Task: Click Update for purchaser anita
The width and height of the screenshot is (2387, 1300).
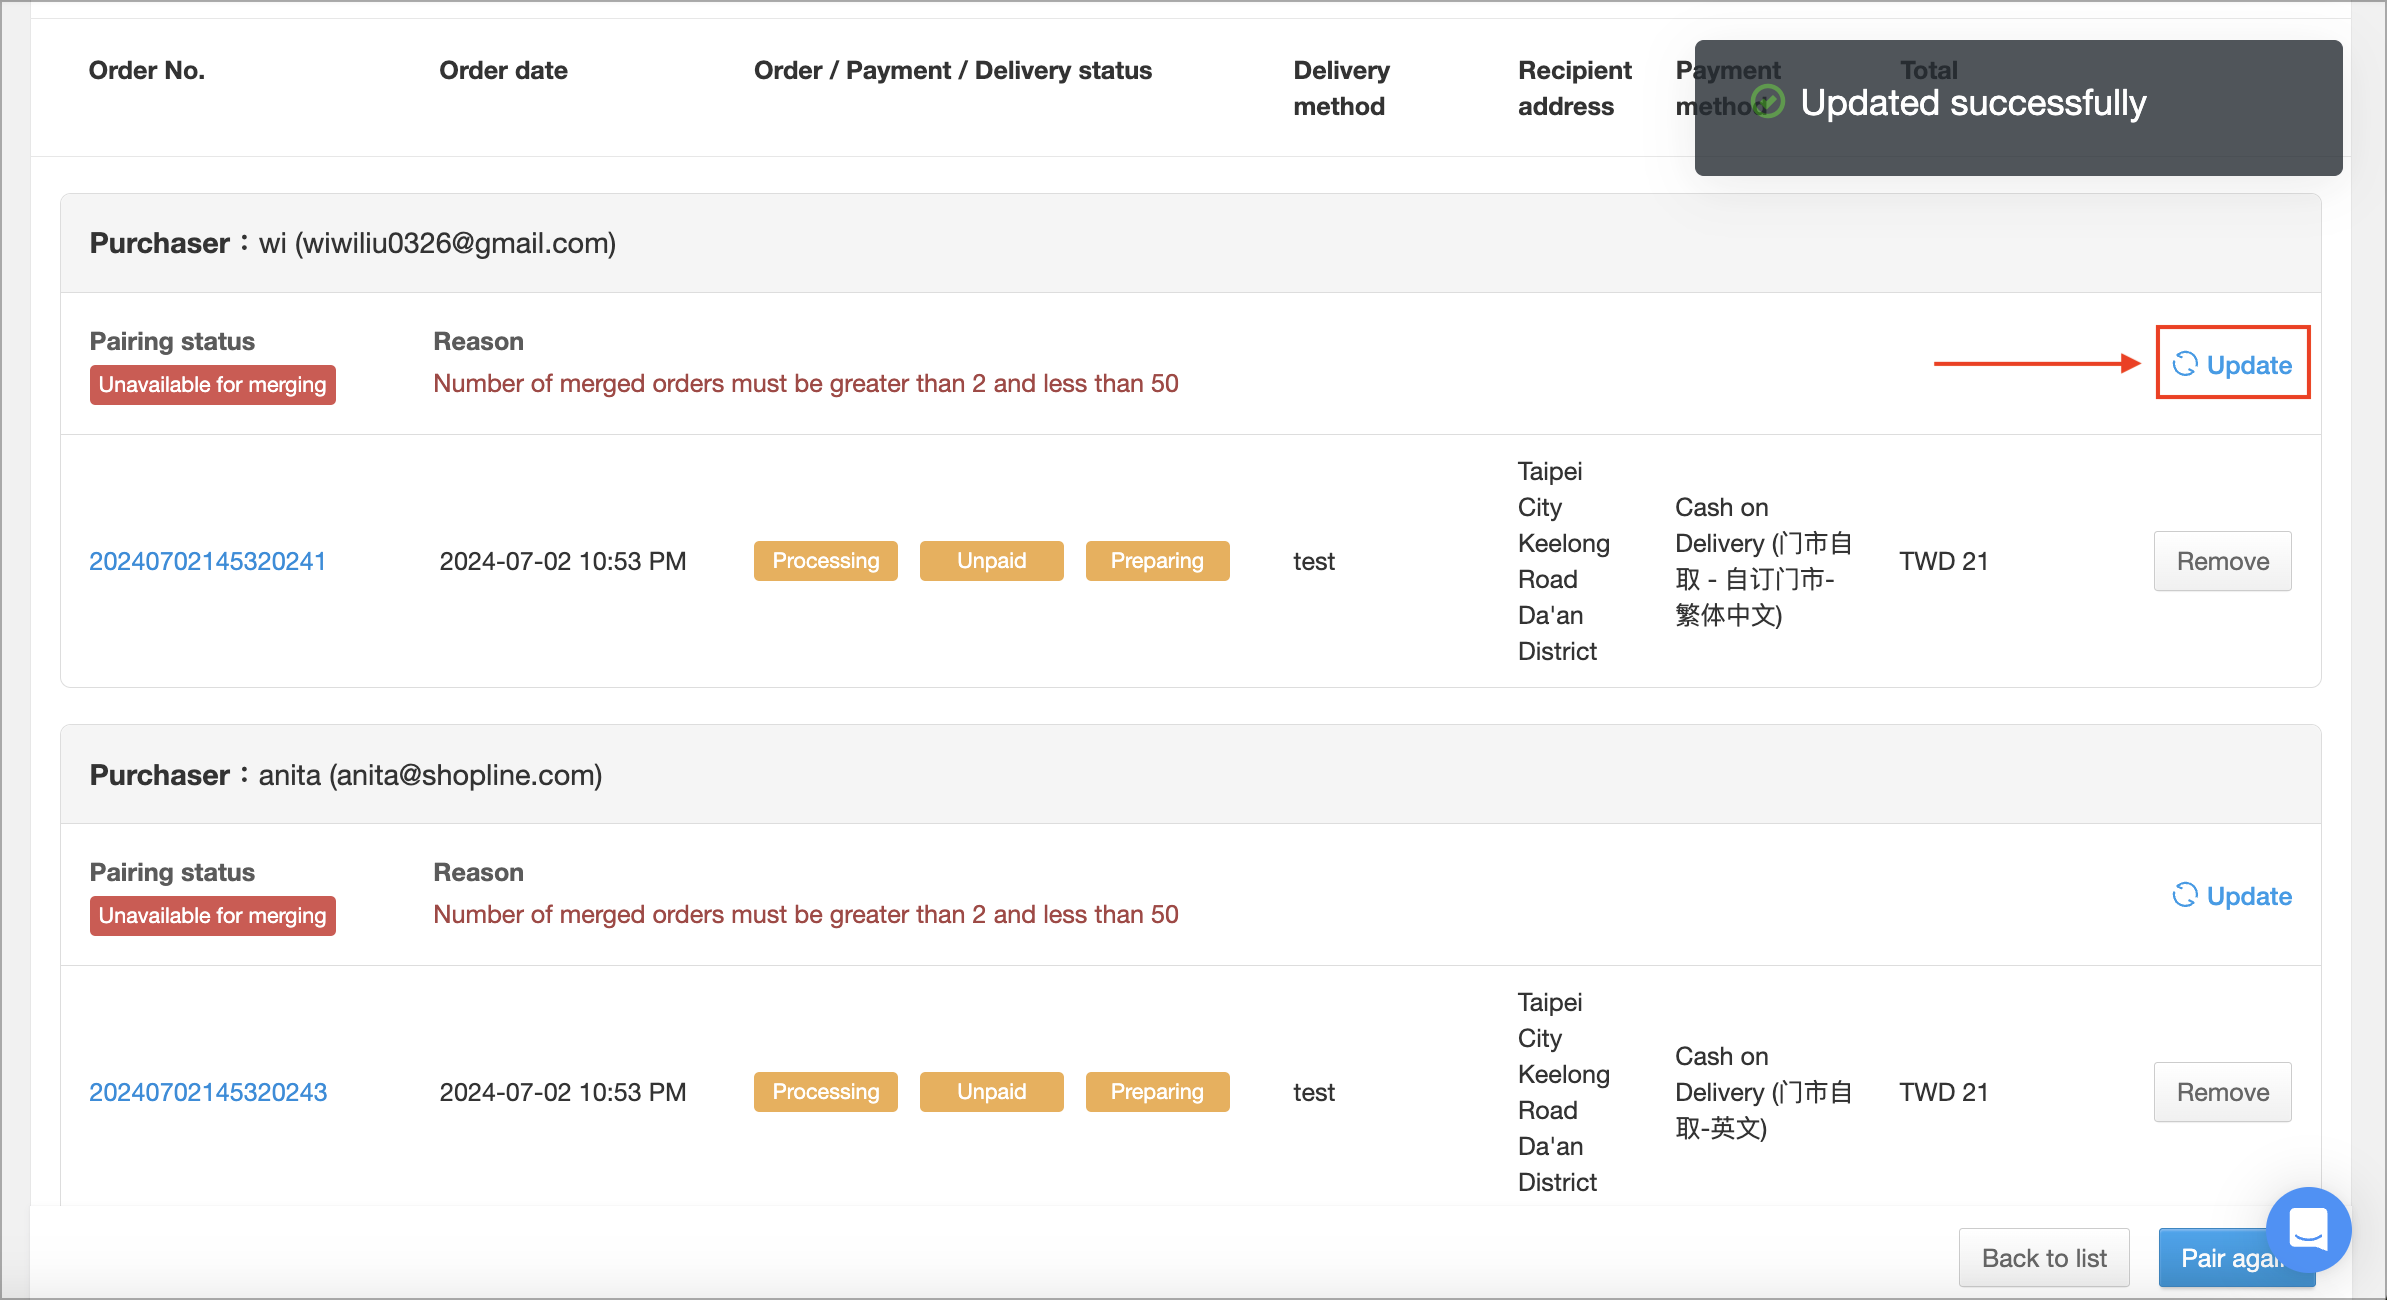Action: (x=2232, y=896)
